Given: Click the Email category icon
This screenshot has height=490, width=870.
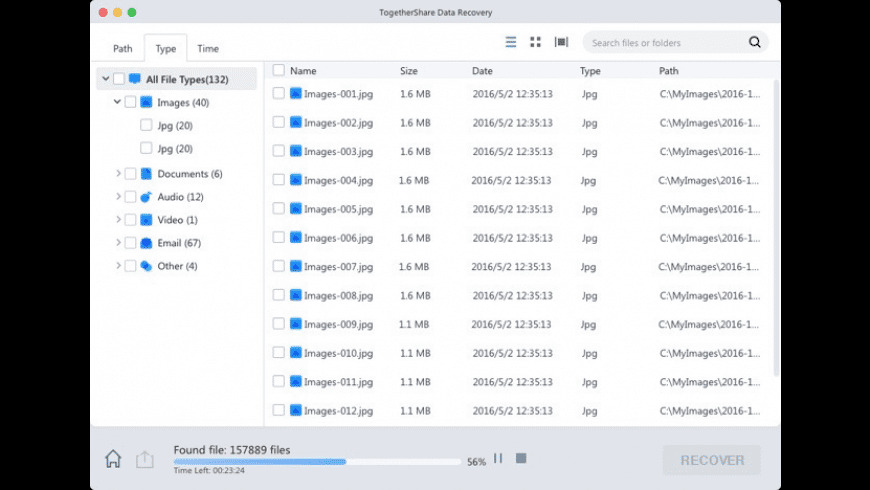Looking at the screenshot, I should pos(146,243).
